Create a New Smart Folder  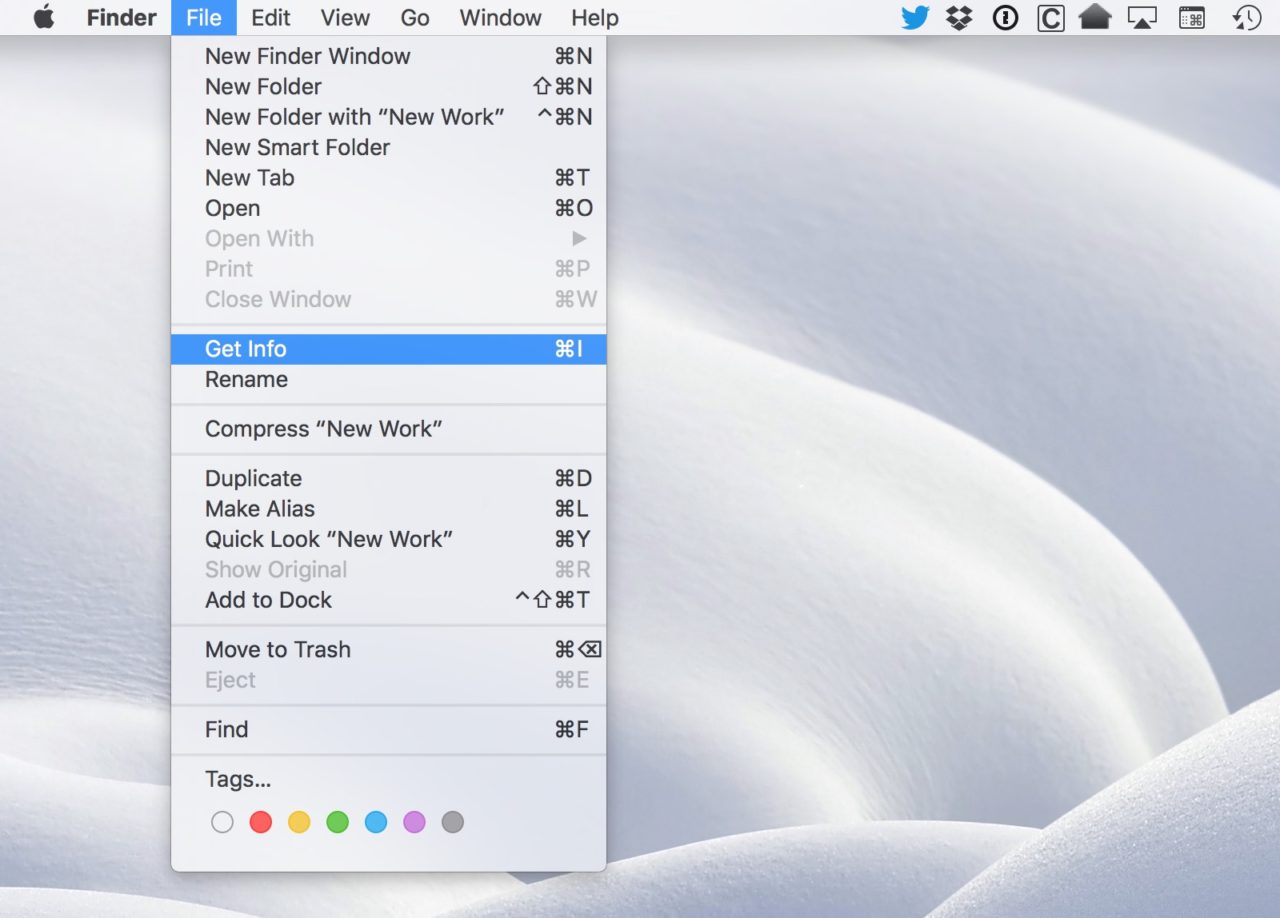(388, 147)
